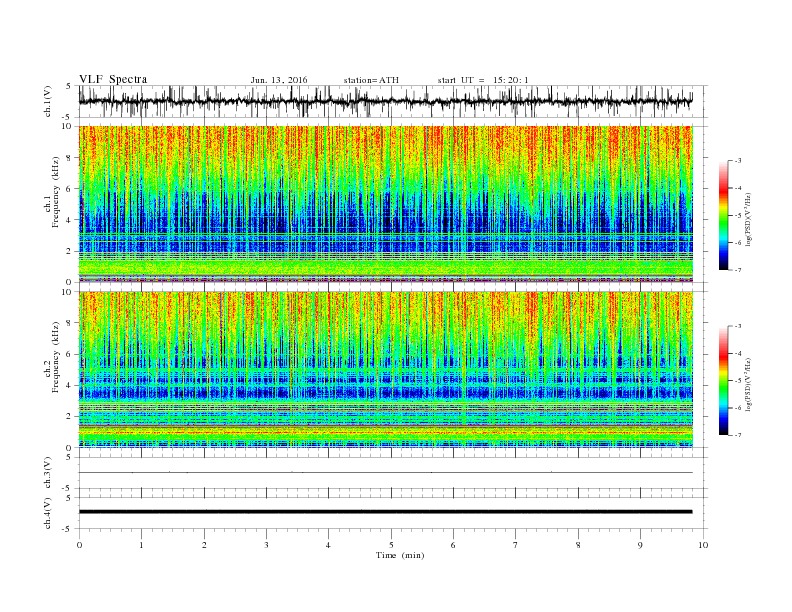Click the '-3' value on ch.1 colorbar
The image size is (792, 612).
pos(738,161)
